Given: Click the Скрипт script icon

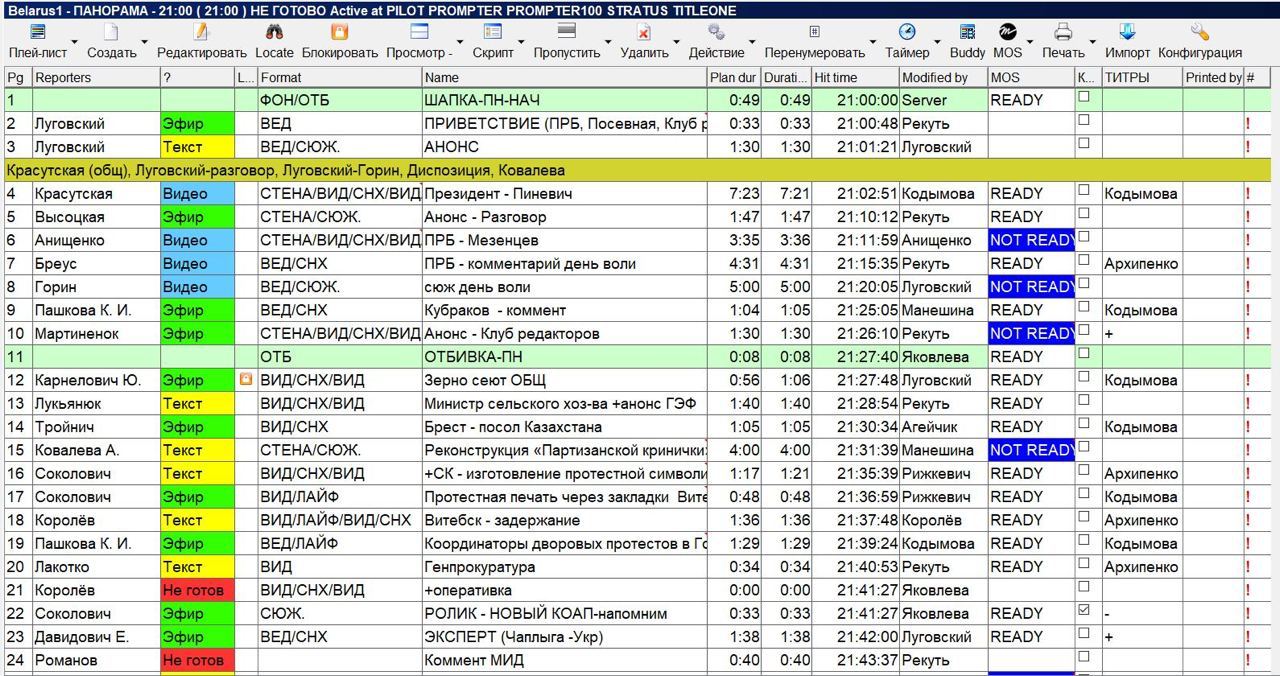Looking at the screenshot, I should click(x=493, y=33).
